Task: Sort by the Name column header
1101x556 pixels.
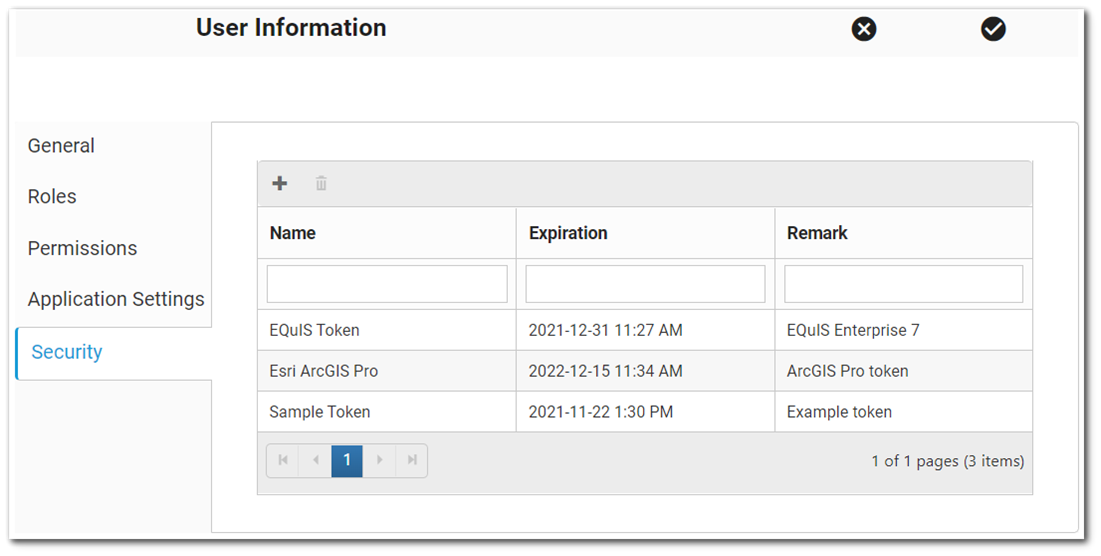Action: point(293,233)
